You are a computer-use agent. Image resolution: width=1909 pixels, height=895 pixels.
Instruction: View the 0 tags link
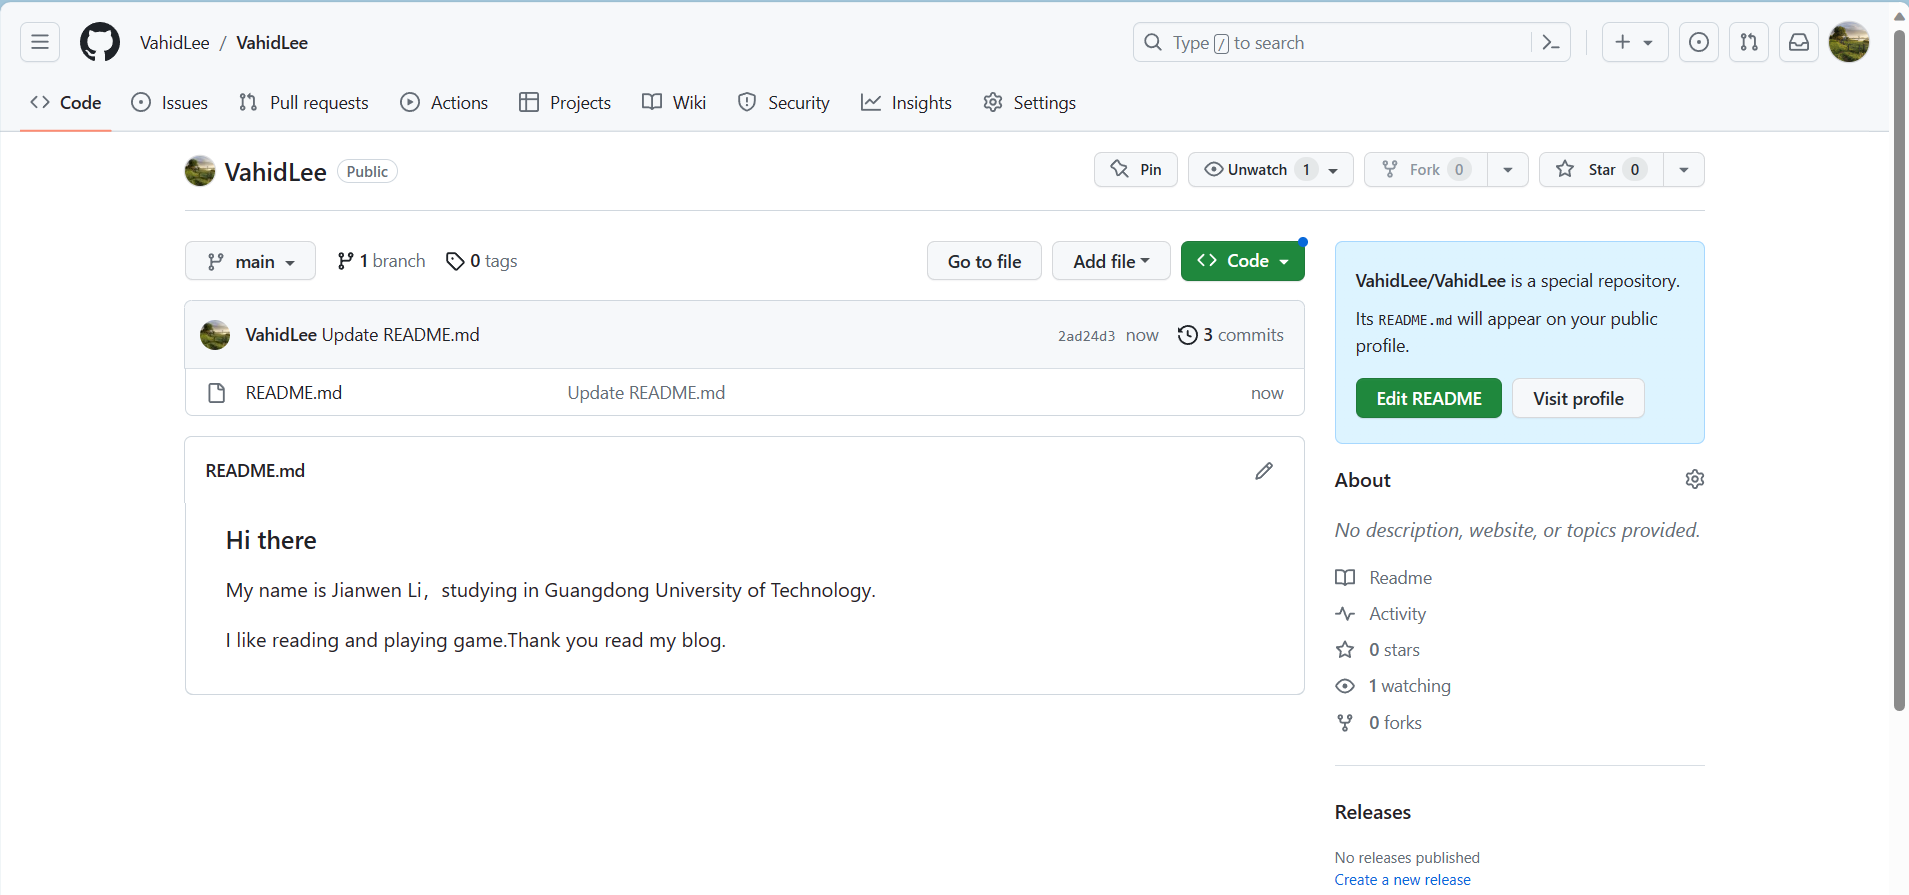(481, 261)
